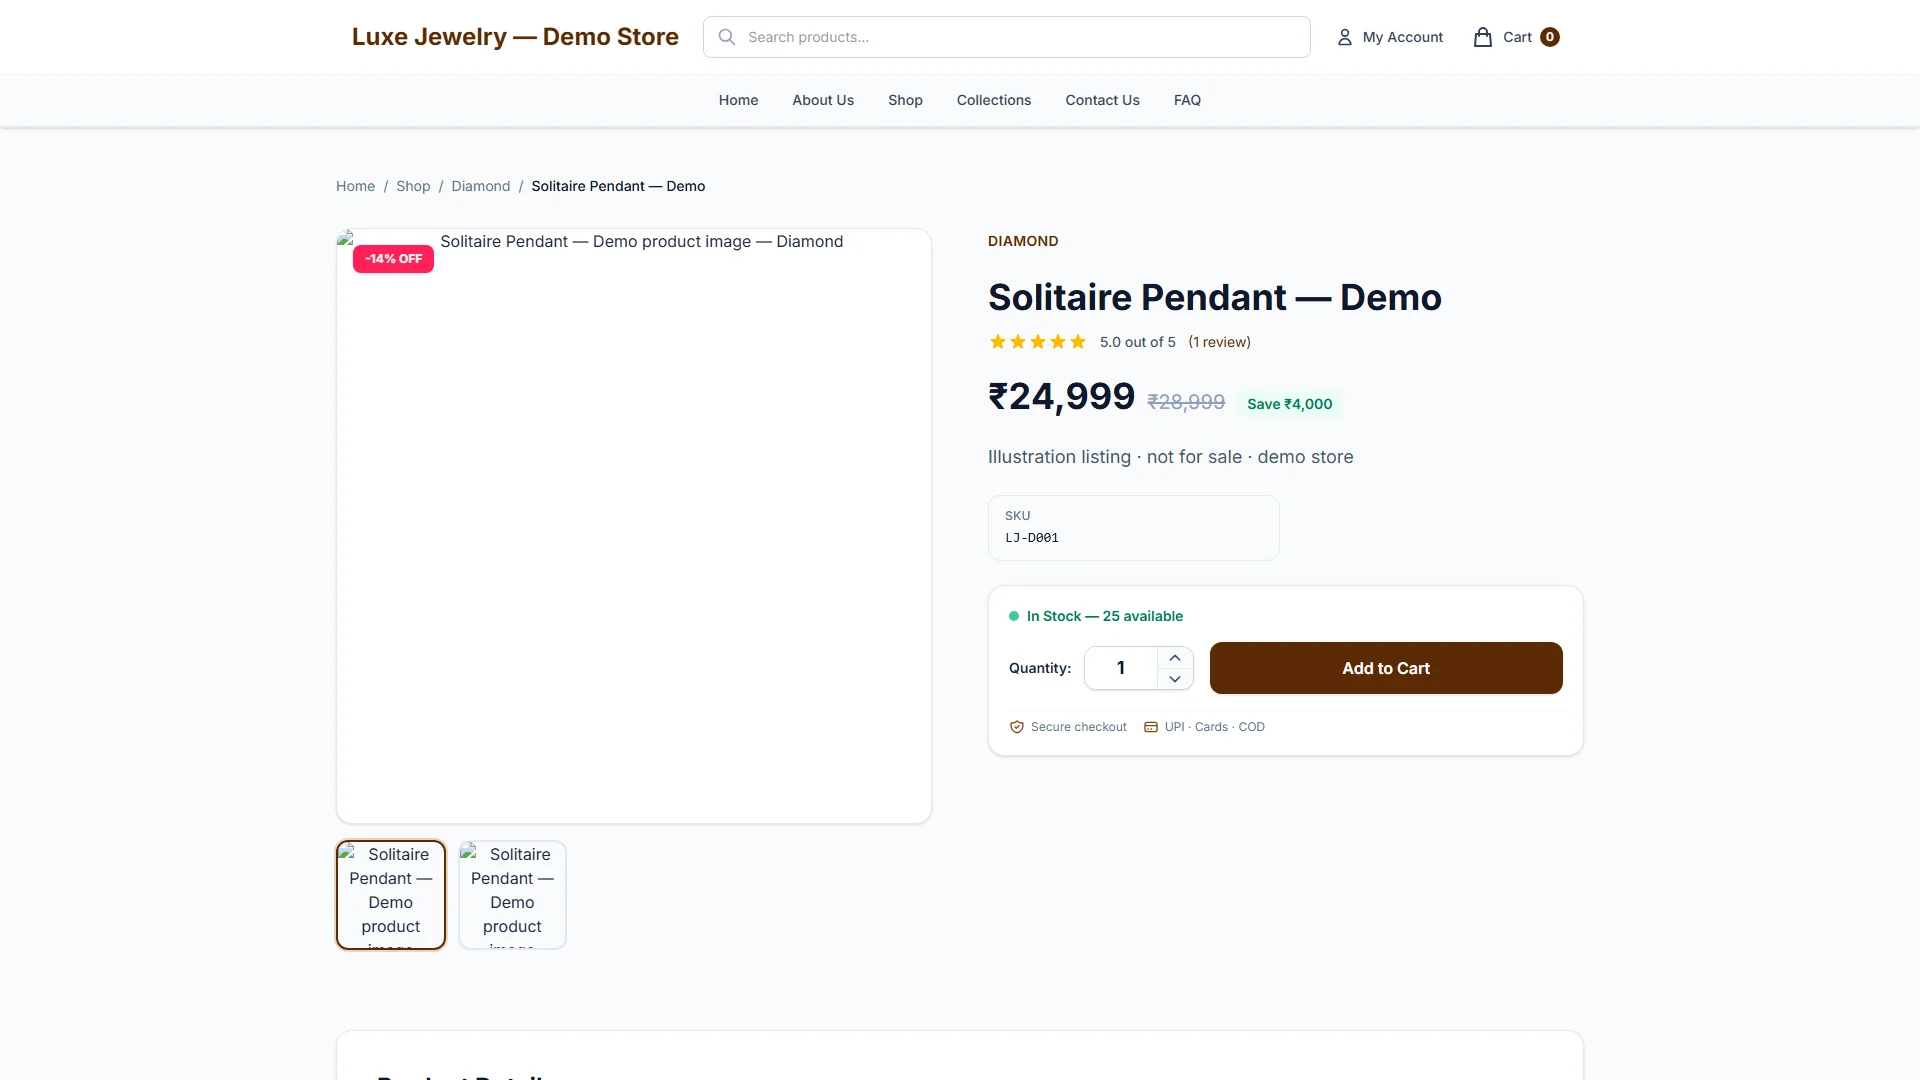Click the Luxe Jewelry store logo
This screenshot has width=1920, height=1080.
(515, 37)
